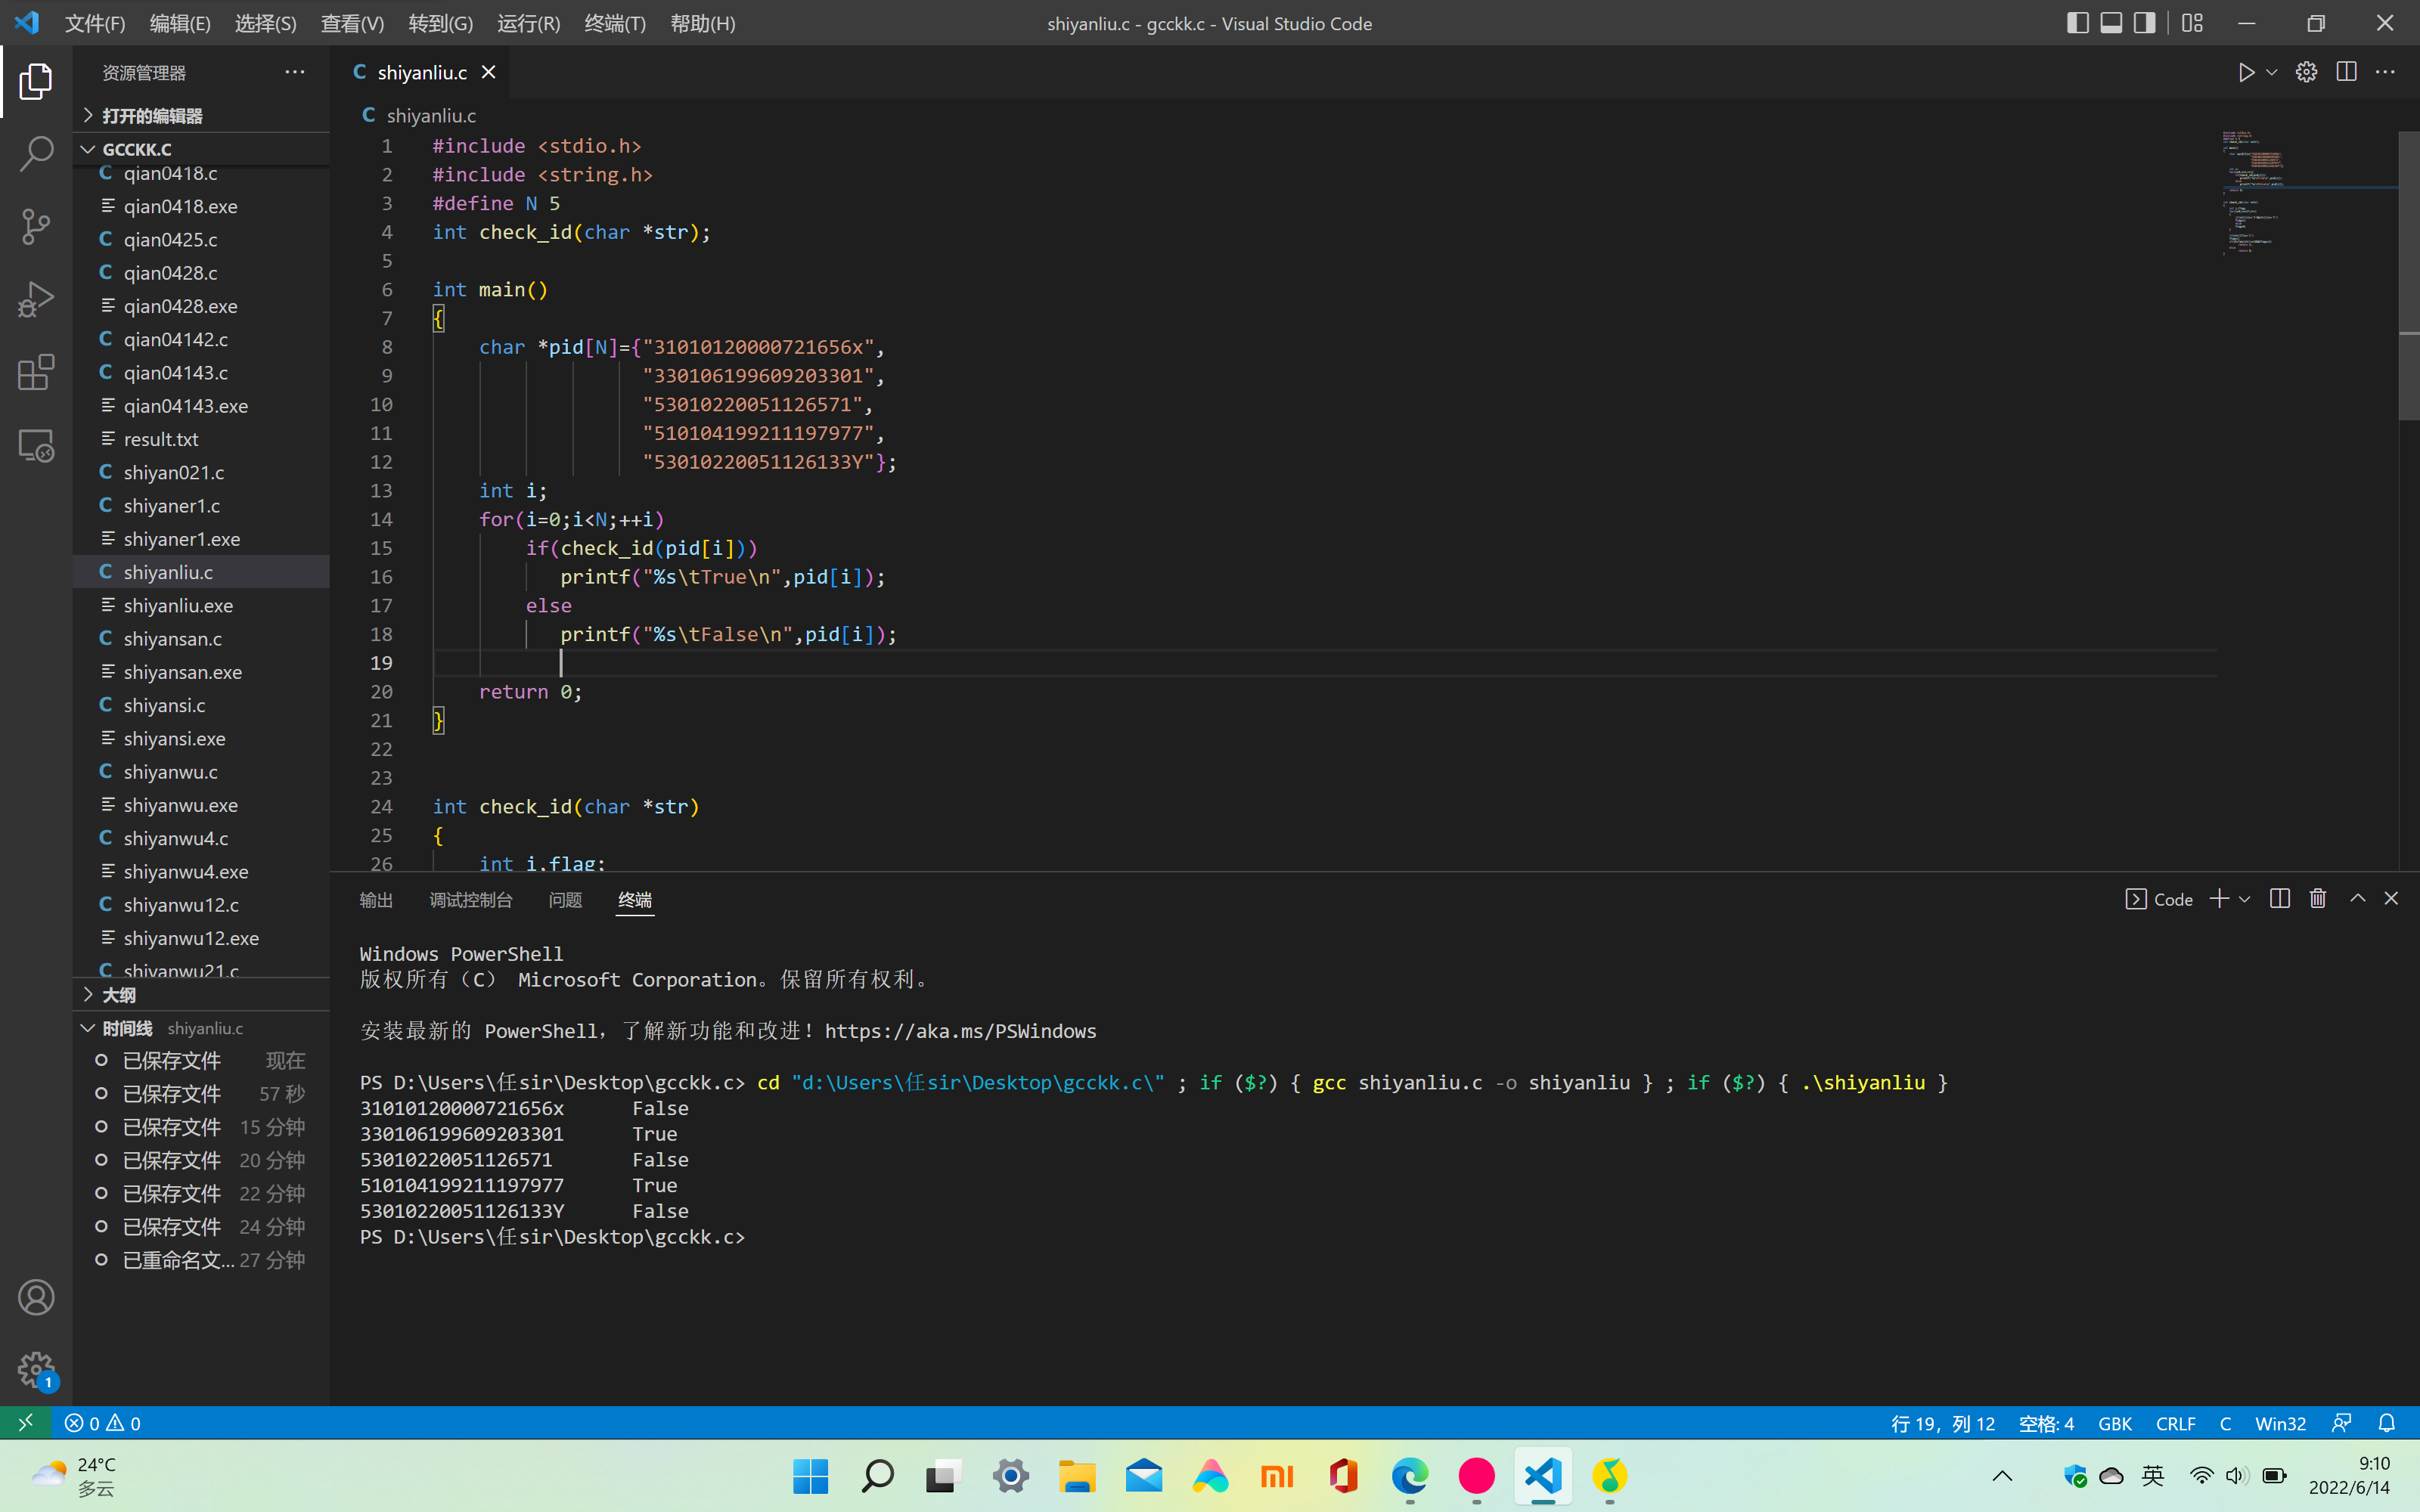Expand the Open Editors section
This screenshot has width=2420, height=1512.
(x=201, y=116)
